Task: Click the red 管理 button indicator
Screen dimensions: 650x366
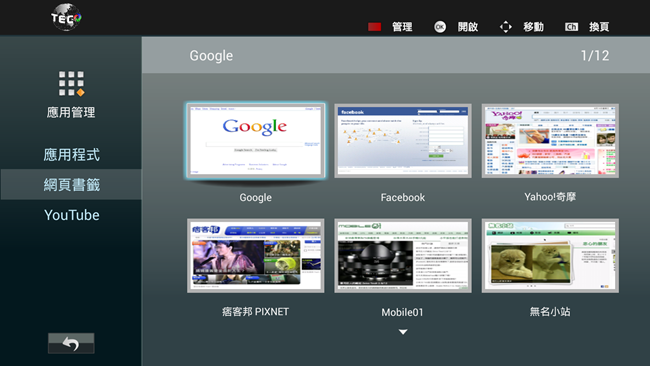Action: 374,27
